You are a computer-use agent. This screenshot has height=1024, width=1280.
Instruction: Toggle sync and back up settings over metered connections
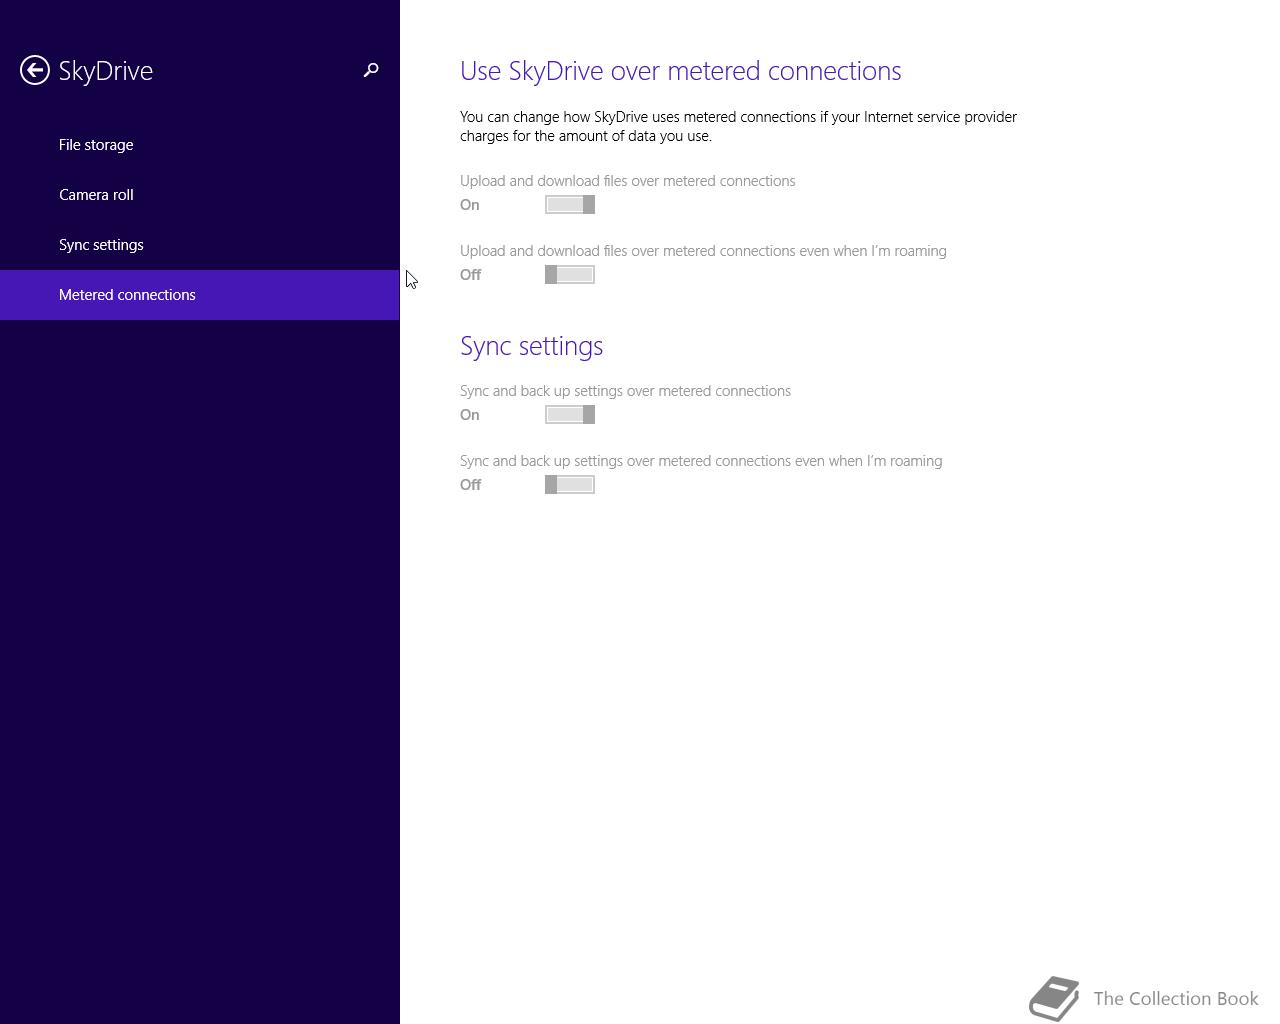click(570, 415)
